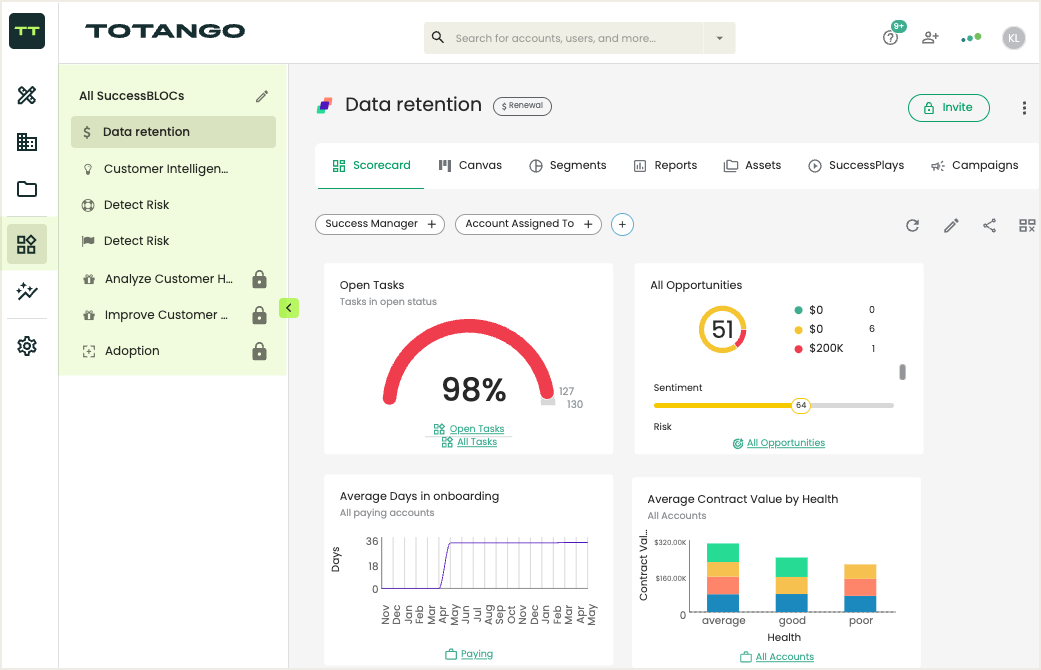
Task: Switch to the SuccessPlays tab
Action: [856, 166]
